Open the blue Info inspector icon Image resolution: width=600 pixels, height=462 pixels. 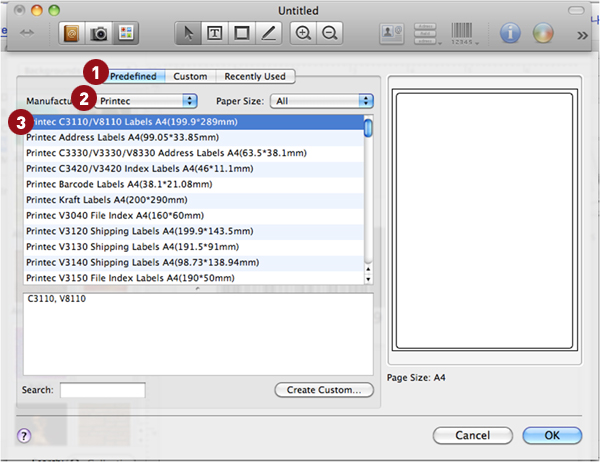pyautogui.click(x=510, y=33)
